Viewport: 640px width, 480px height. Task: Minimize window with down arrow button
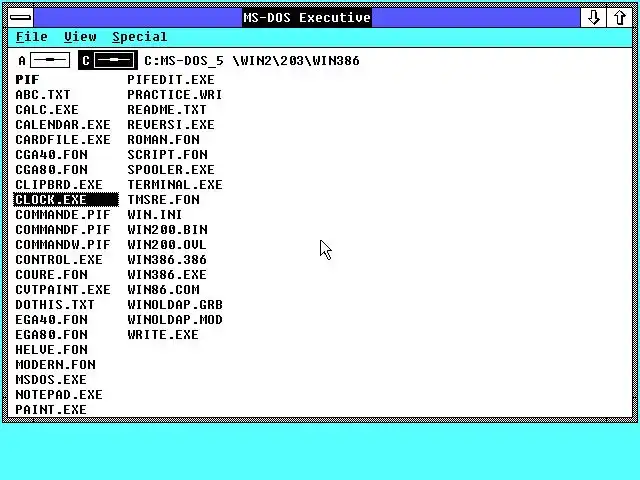tap(593, 18)
